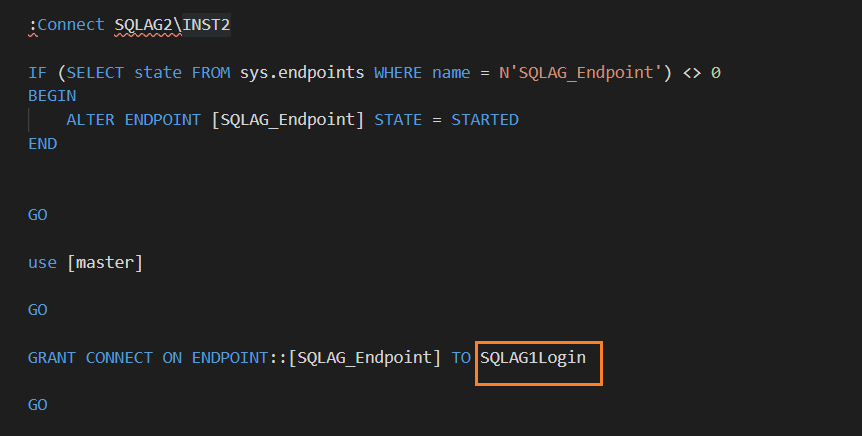862x436 pixels.
Task: Click the BEGIN keyword
Action: (x=51, y=96)
